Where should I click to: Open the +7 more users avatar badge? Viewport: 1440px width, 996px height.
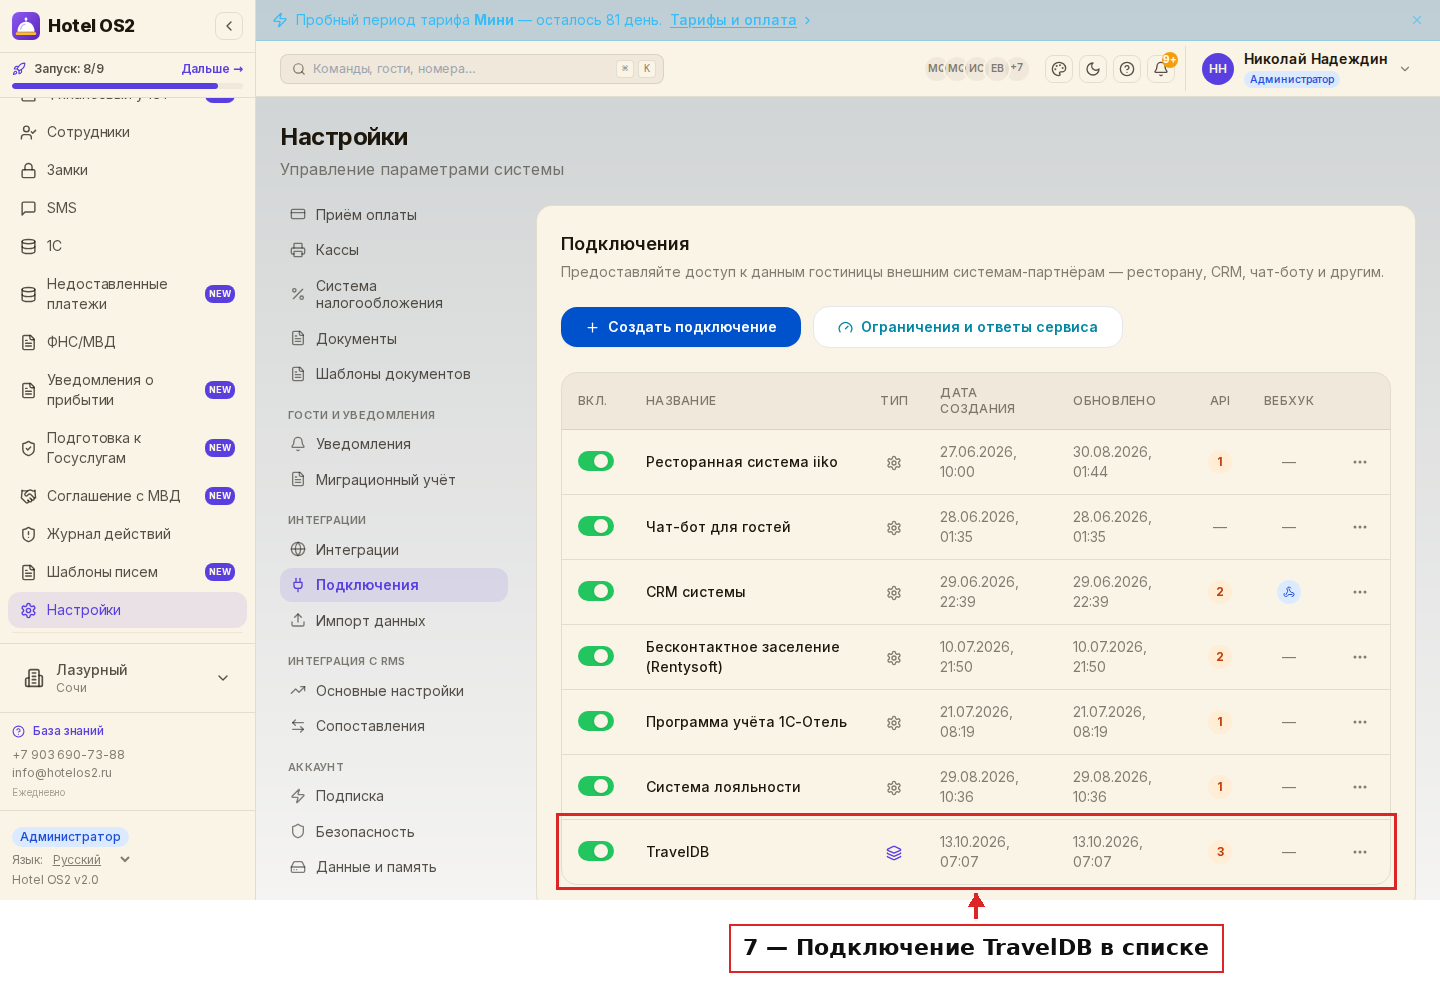[x=1017, y=68]
